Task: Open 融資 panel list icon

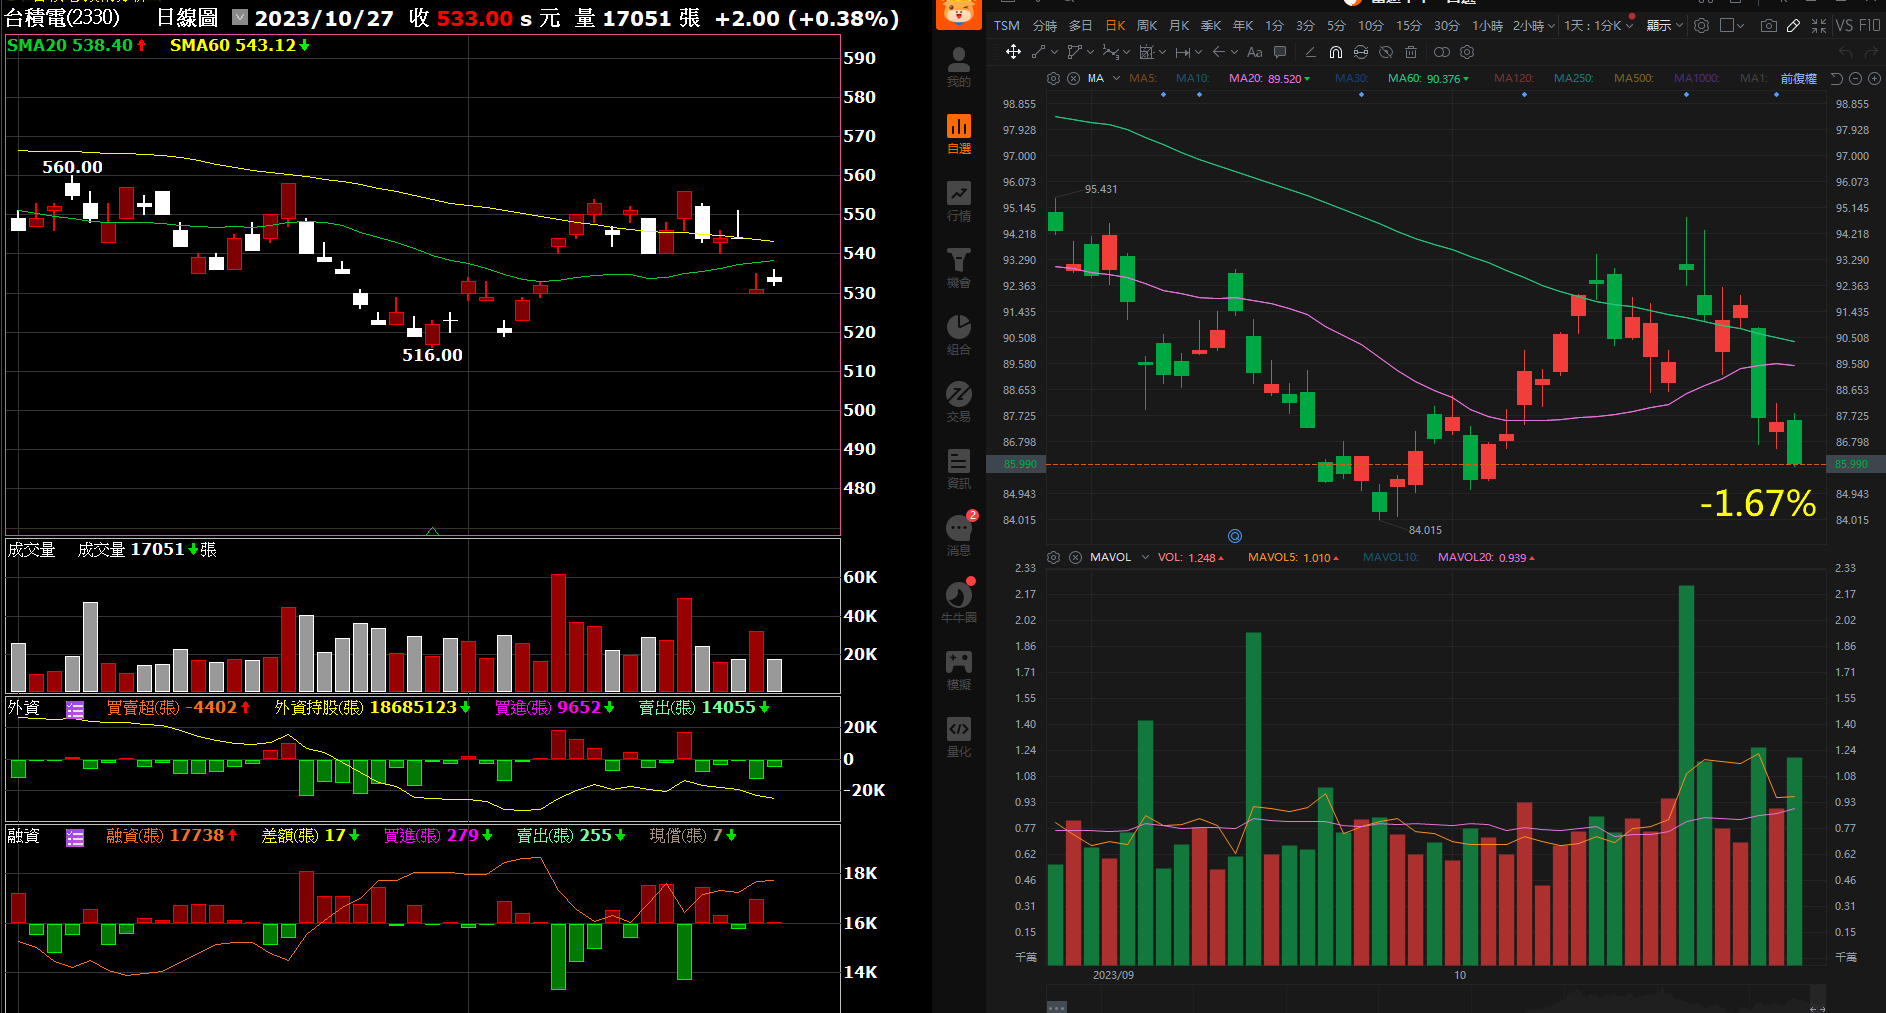Action: (x=75, y=838)
